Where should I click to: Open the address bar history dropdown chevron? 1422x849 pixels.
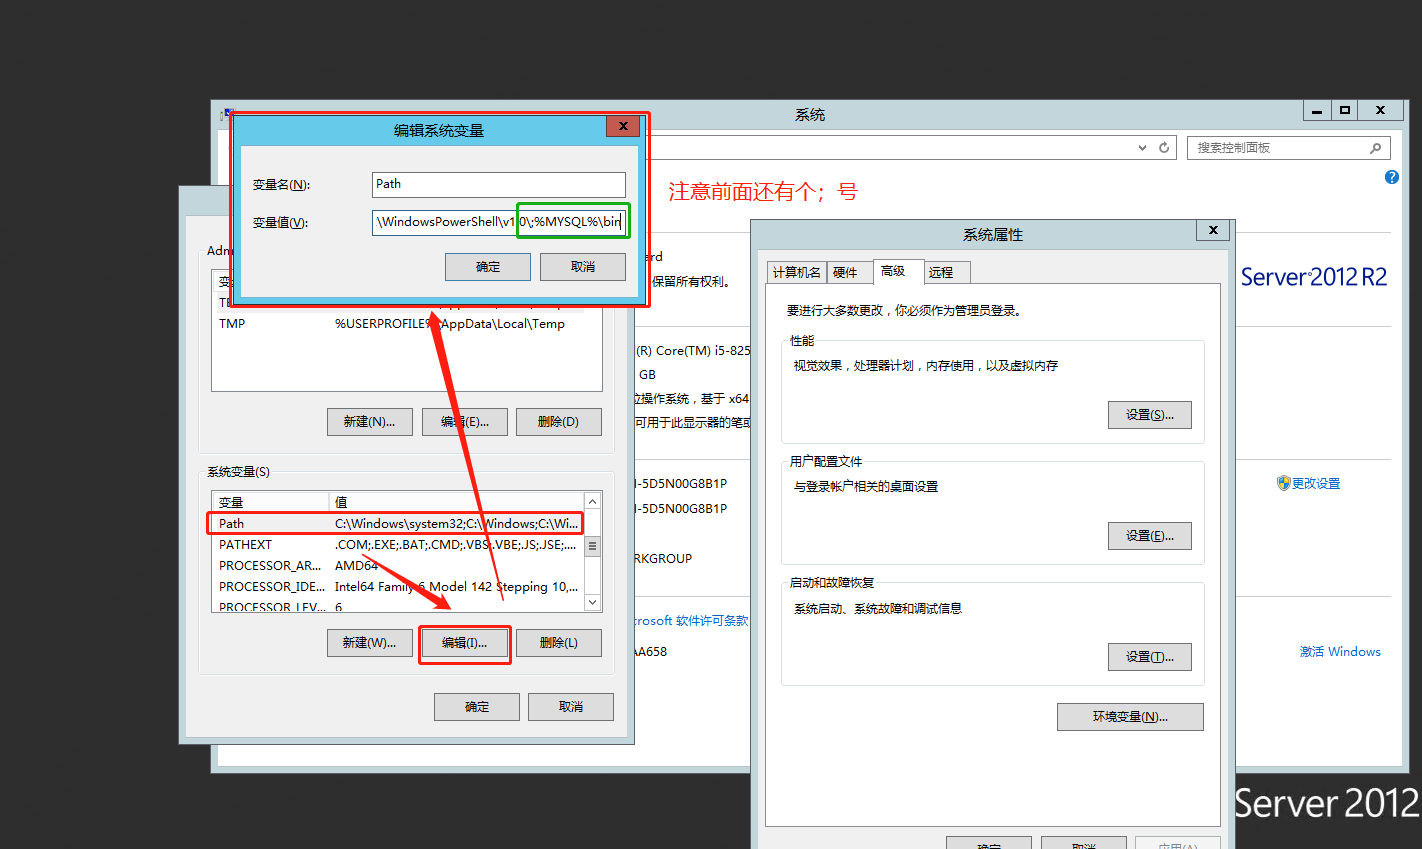click(x=1141, y=147)
